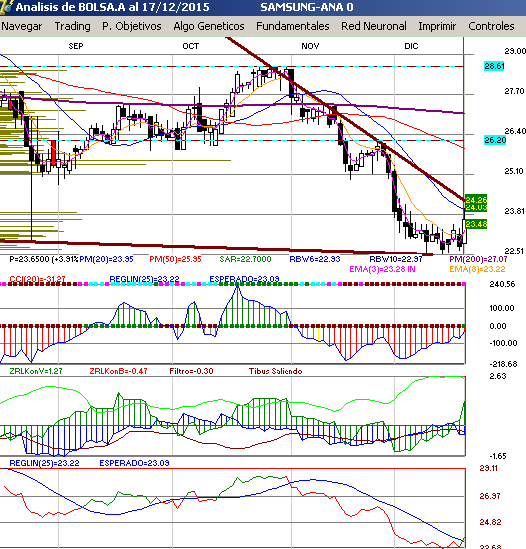
Task: Open the Controles menu
Action: point(491,26)
